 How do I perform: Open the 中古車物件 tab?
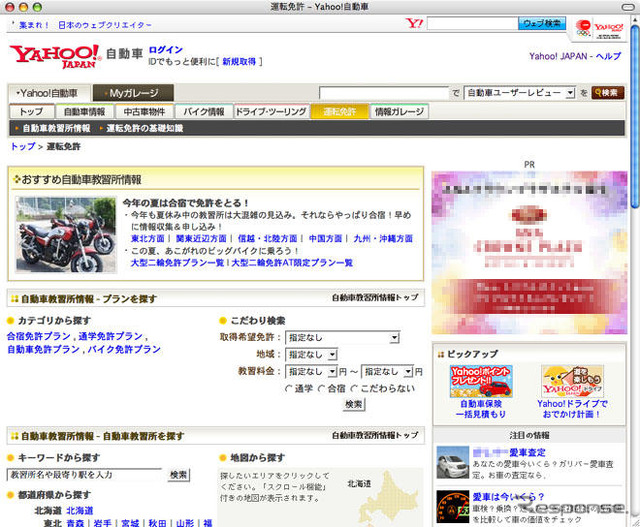[144, 111]
